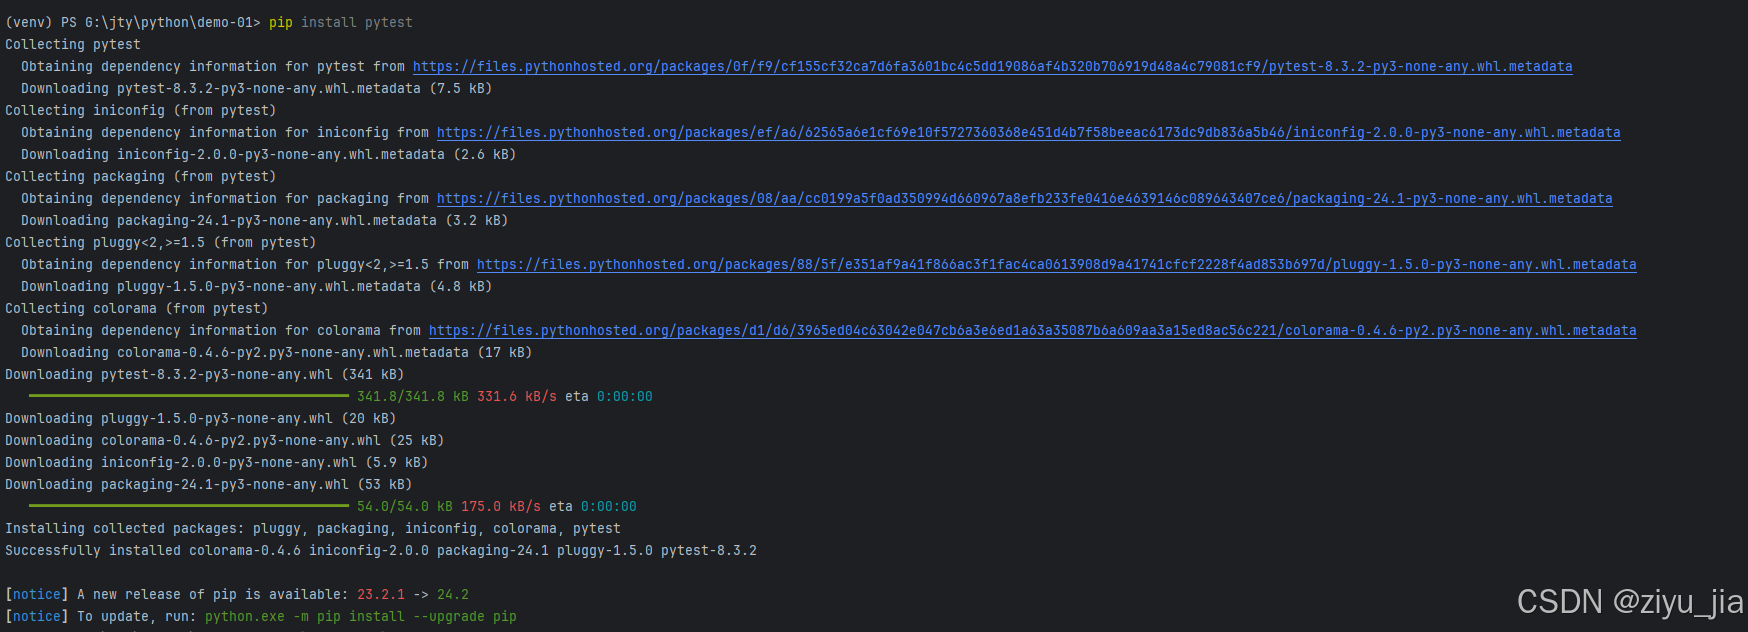
Task: Click the CSDN @ziyu_jia watermark
Action: (x=1630, y=601)
